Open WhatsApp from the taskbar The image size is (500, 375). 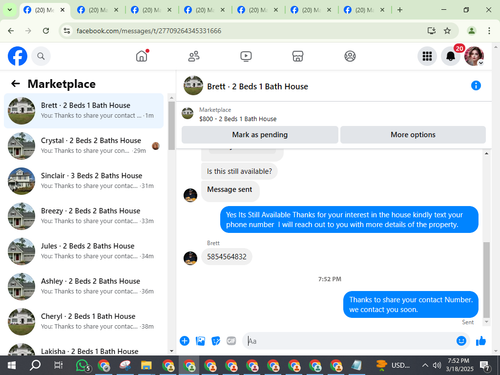click(82, 366)
